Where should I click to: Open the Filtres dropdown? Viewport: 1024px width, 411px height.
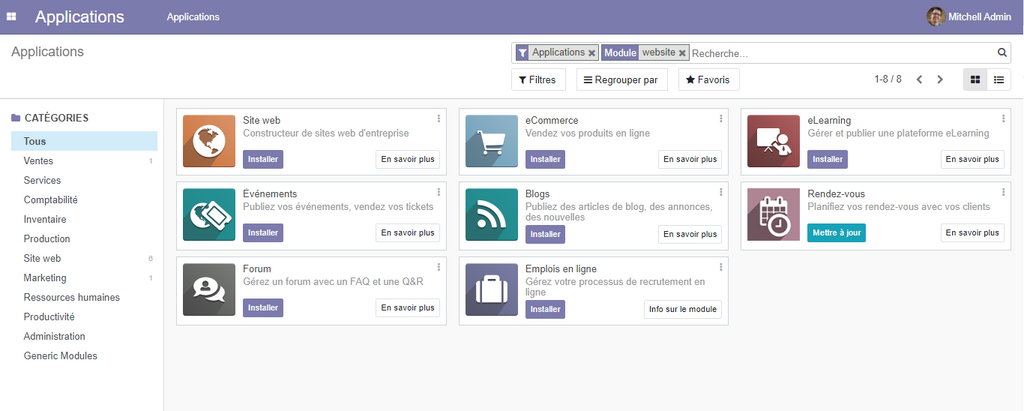pos(538,80)
